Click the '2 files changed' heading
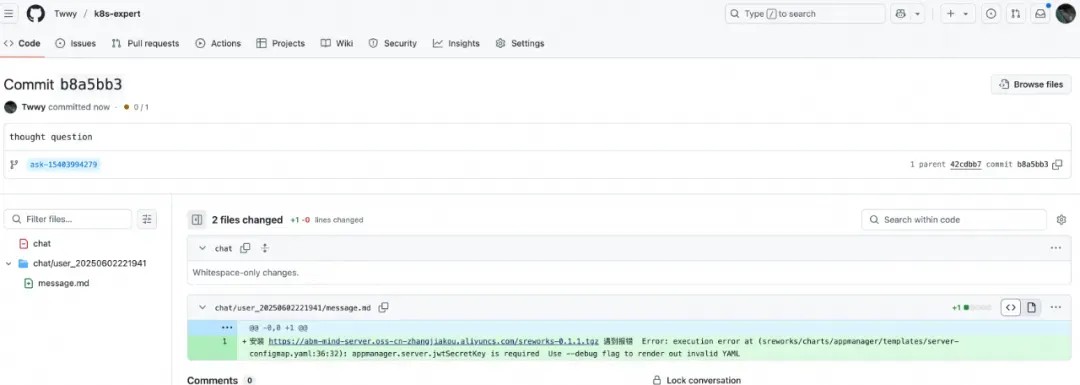The width and height of the screenshot is (1080, 385). click(x=247, y=220)
